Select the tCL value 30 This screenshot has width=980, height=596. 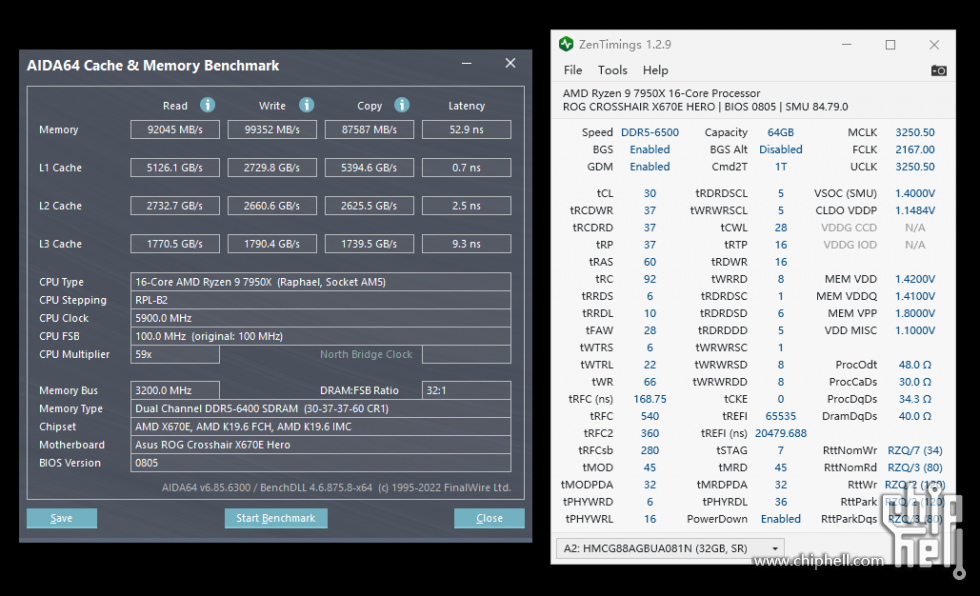650,194
